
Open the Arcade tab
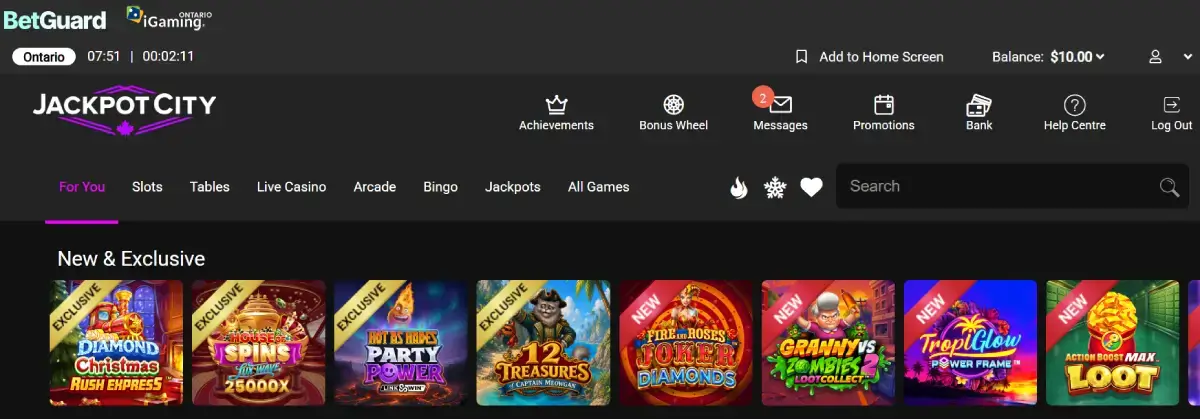(375, 187)
